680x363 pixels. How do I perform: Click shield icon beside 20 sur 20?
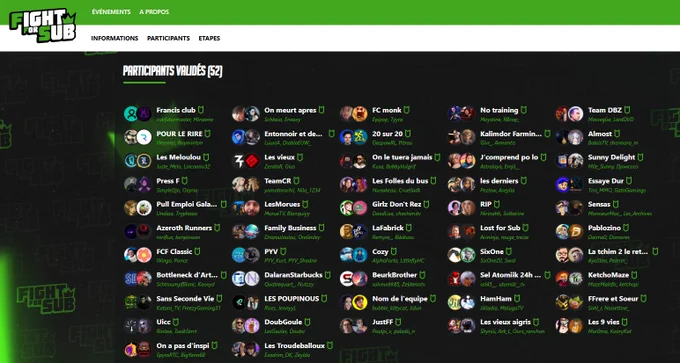click(x=408, y=134)
